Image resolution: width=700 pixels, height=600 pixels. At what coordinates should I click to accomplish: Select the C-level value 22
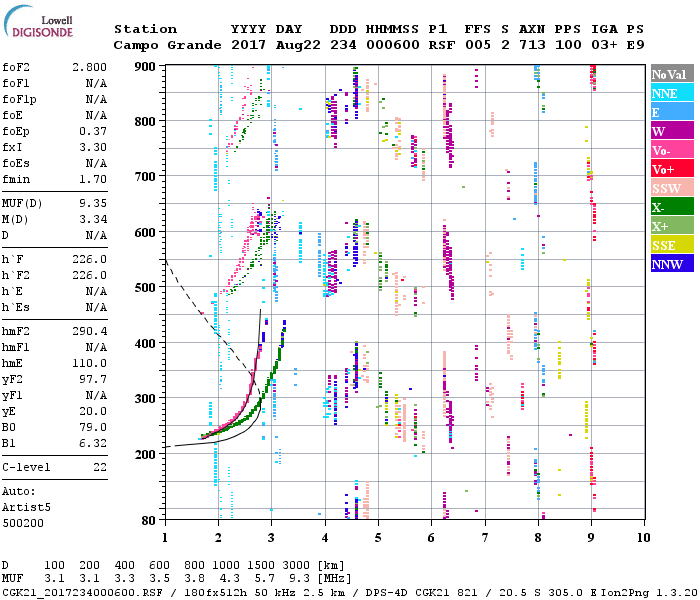99,467
